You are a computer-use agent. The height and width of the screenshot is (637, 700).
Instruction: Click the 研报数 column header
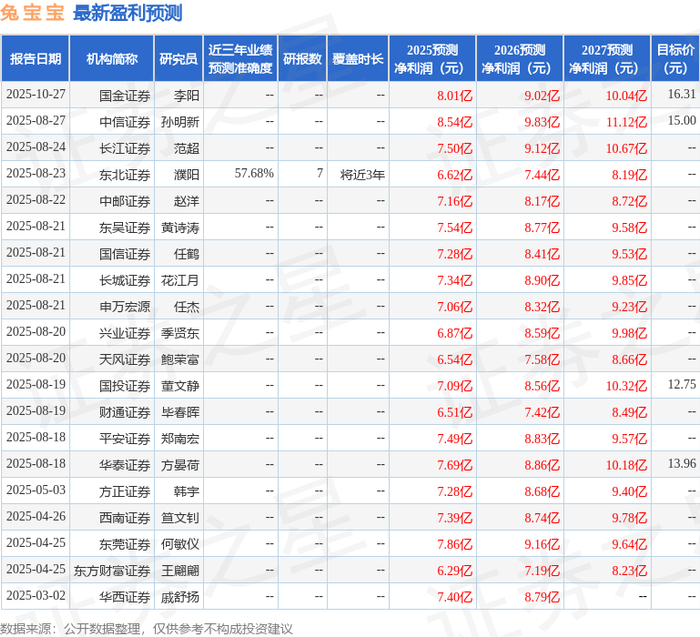pyautogui.click(x=303, y=58)
